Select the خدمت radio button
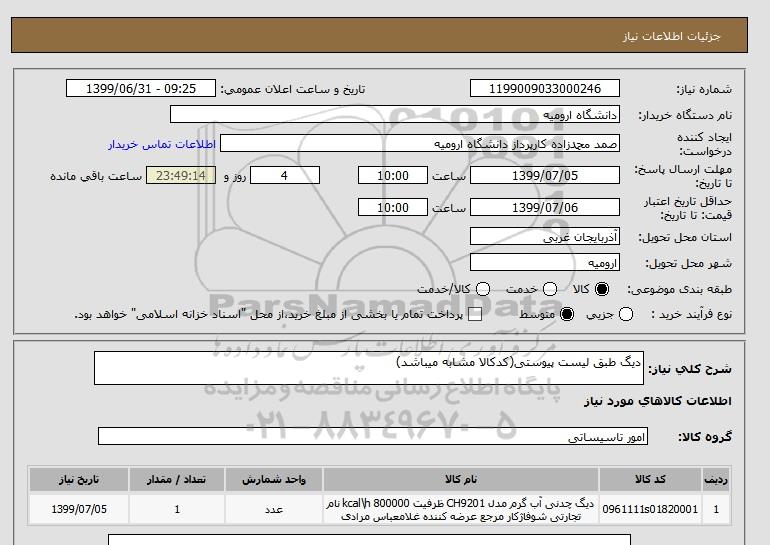The image size is (770, 545). click(550, 289)
